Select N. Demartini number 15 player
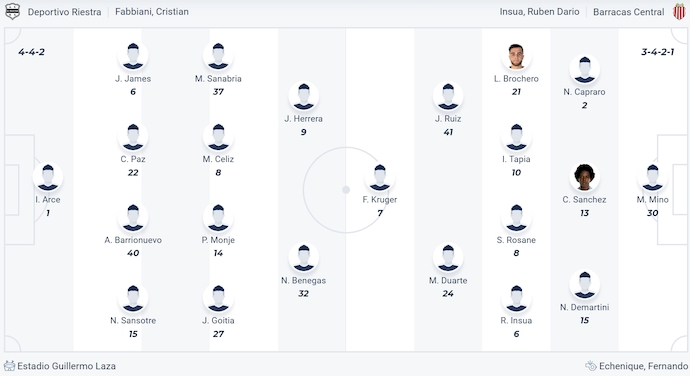690x376 pixels. point(584,297)
